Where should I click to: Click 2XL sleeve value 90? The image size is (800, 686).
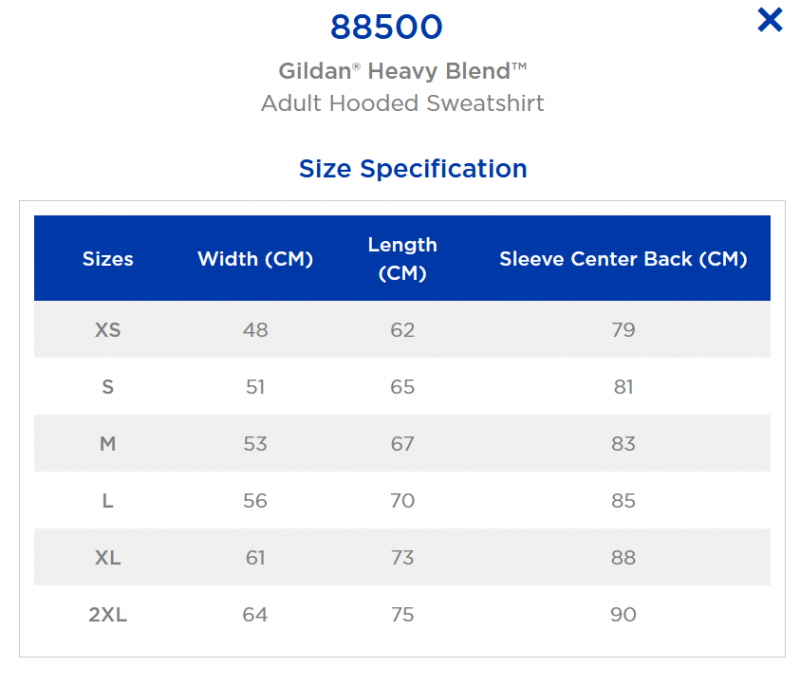pos(623,615)
